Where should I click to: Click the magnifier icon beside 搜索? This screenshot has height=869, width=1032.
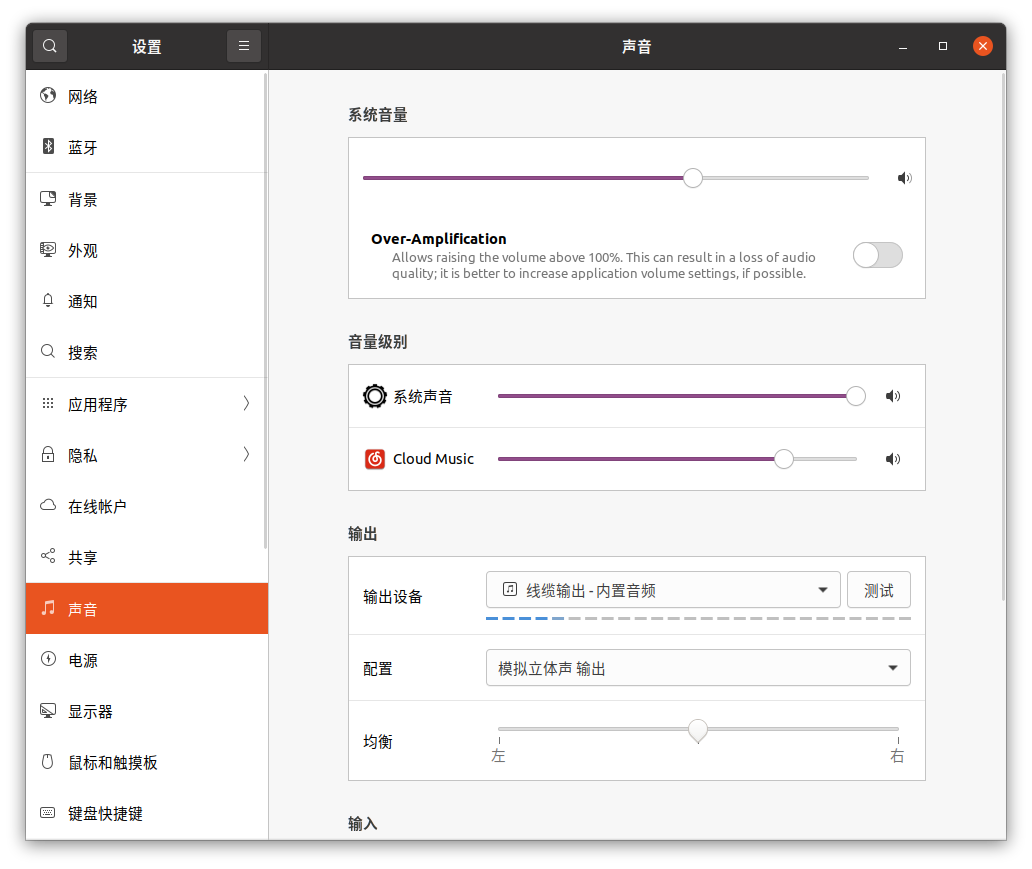(x=48, y=352)
